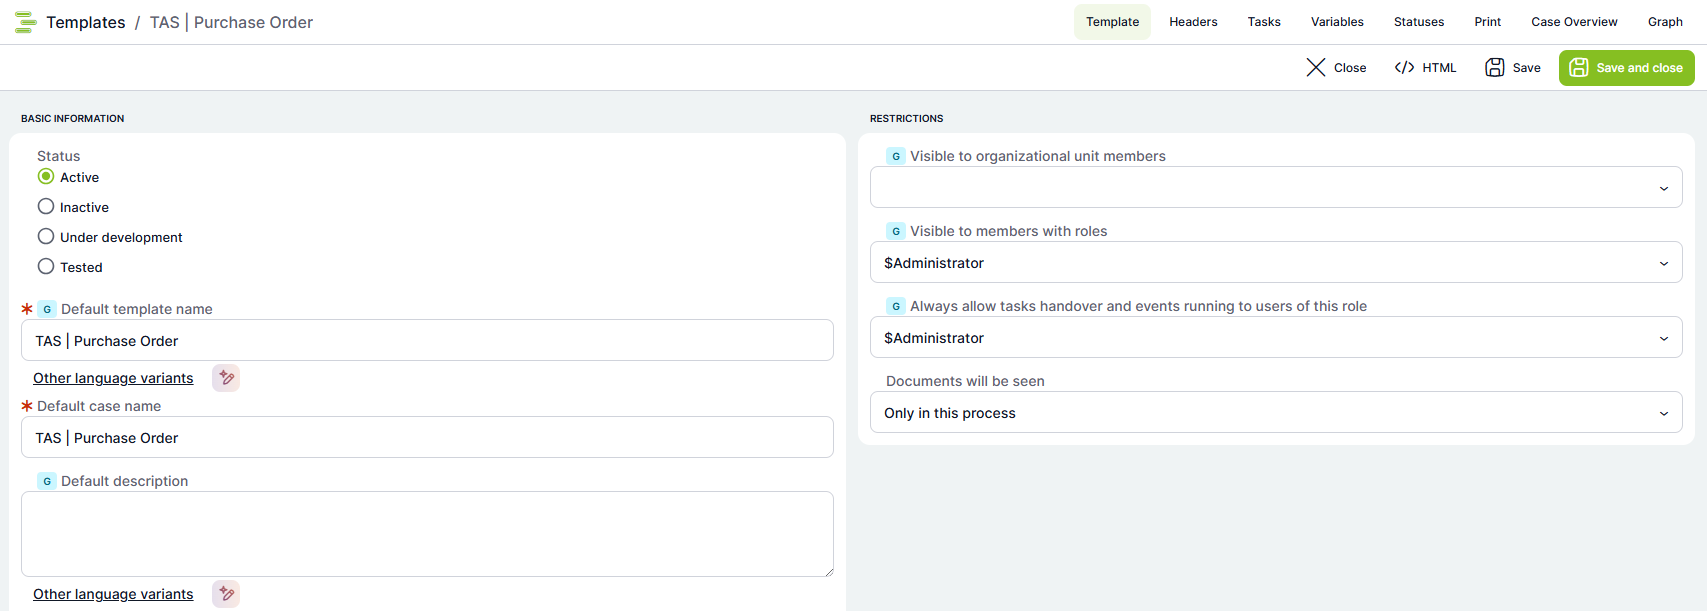This screenshot has height=611, width=1707.
Task: Open the Case Overview tab
Action: 1574,22
